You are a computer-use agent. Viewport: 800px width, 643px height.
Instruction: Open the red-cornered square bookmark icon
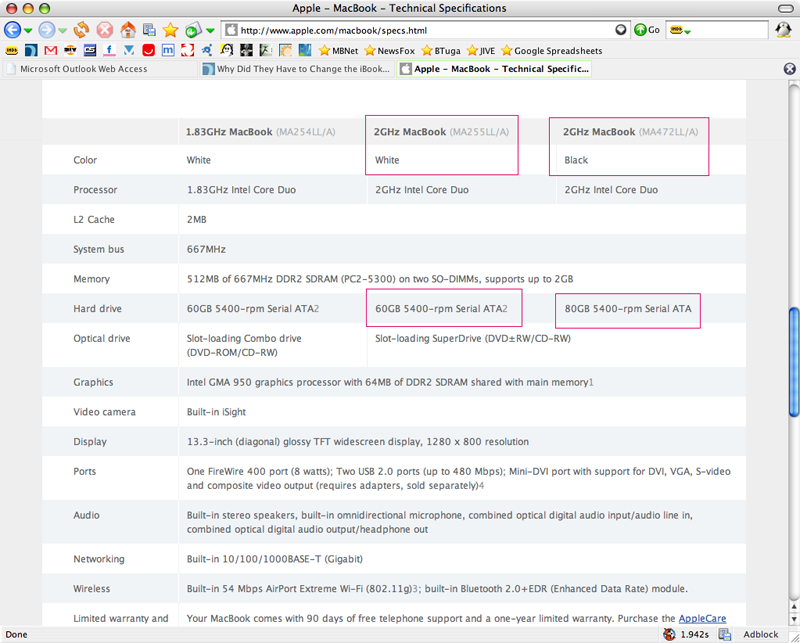(x=188, y=51)
